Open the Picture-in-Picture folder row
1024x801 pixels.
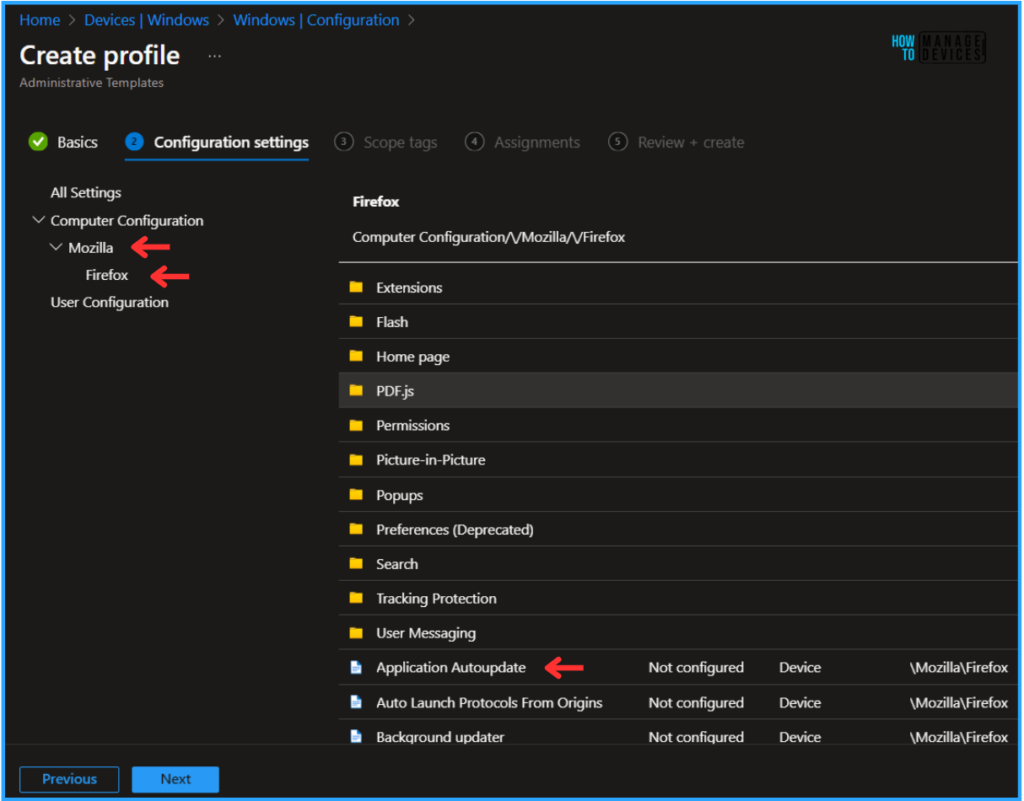point(678,460)
